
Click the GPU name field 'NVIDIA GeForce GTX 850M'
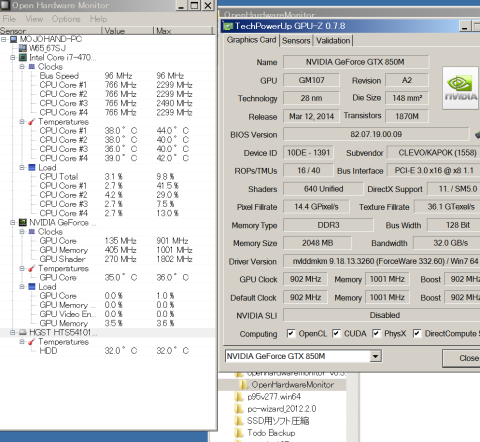[x=356, y=62]
